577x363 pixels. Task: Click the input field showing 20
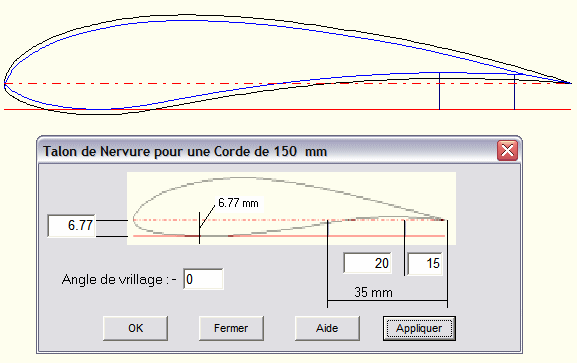click(367, 263)
